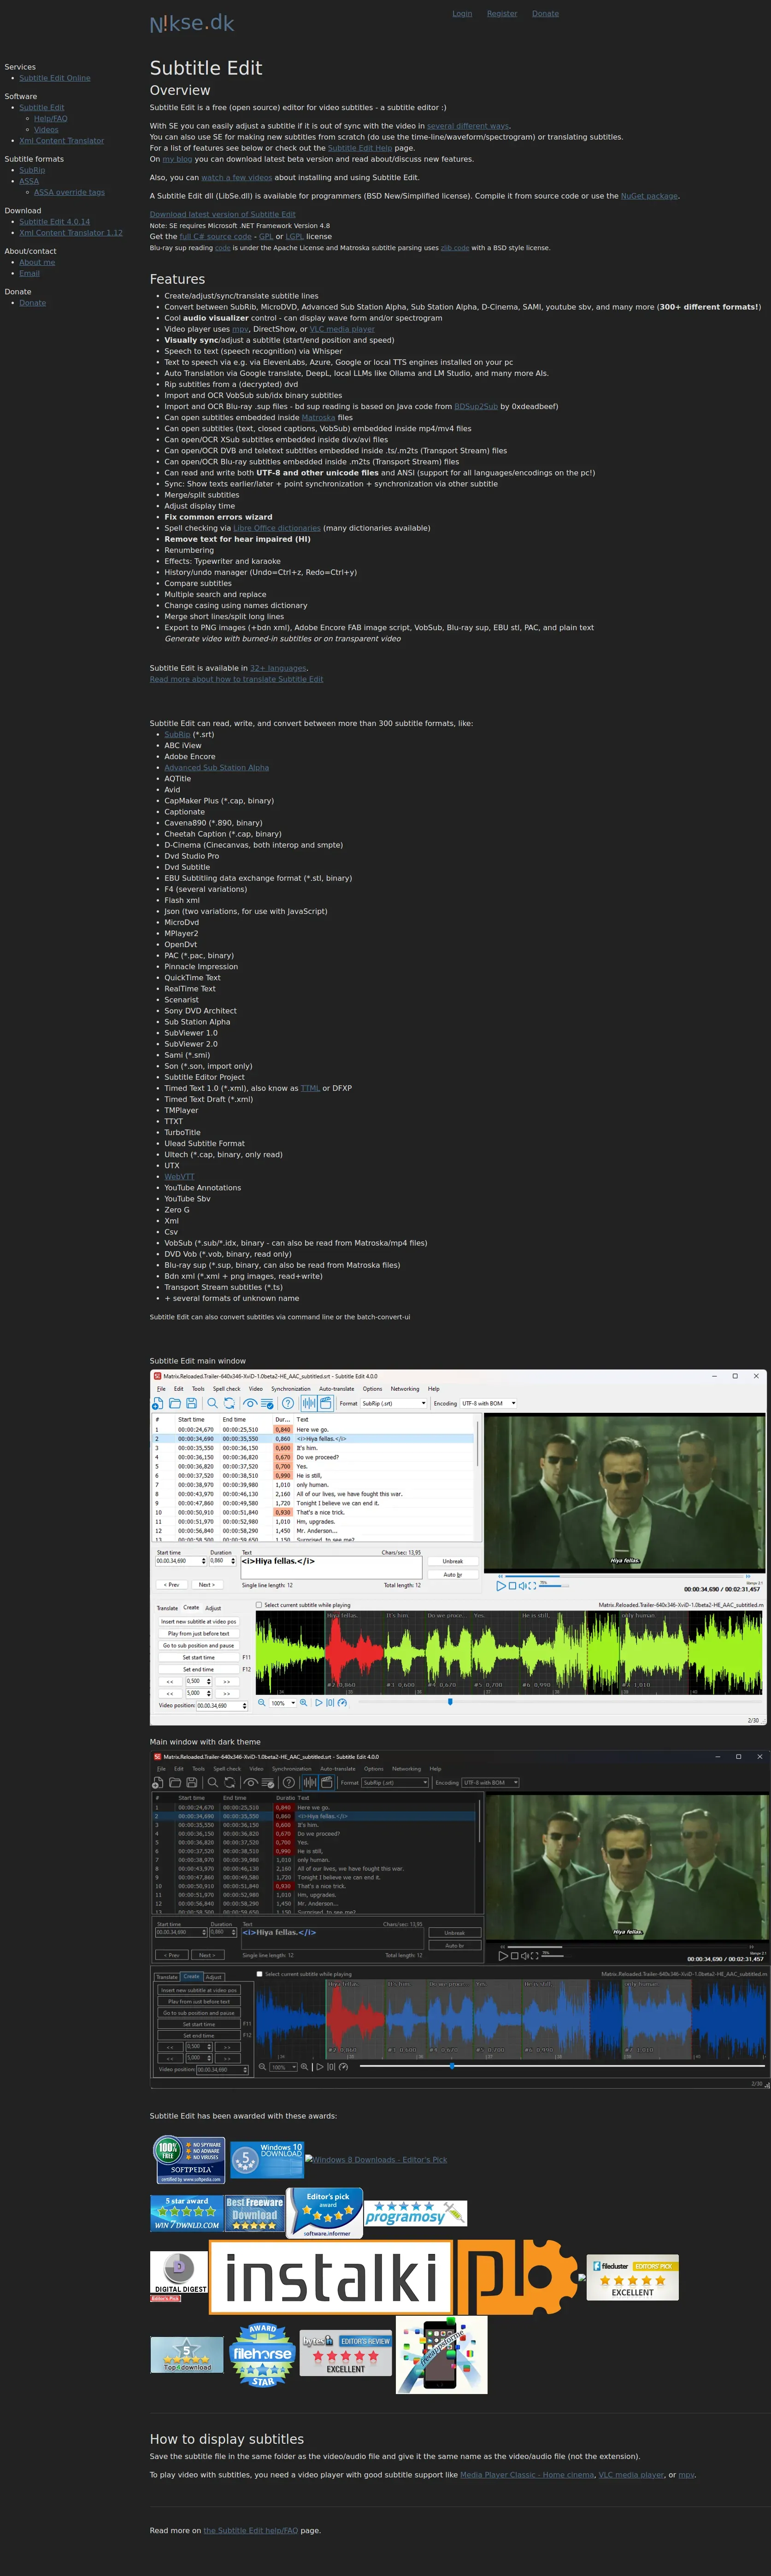Click the Subtitle Edit main window screenshot
The image size is (771, 2576).
pyautogui.click(x=458, y=1547)
